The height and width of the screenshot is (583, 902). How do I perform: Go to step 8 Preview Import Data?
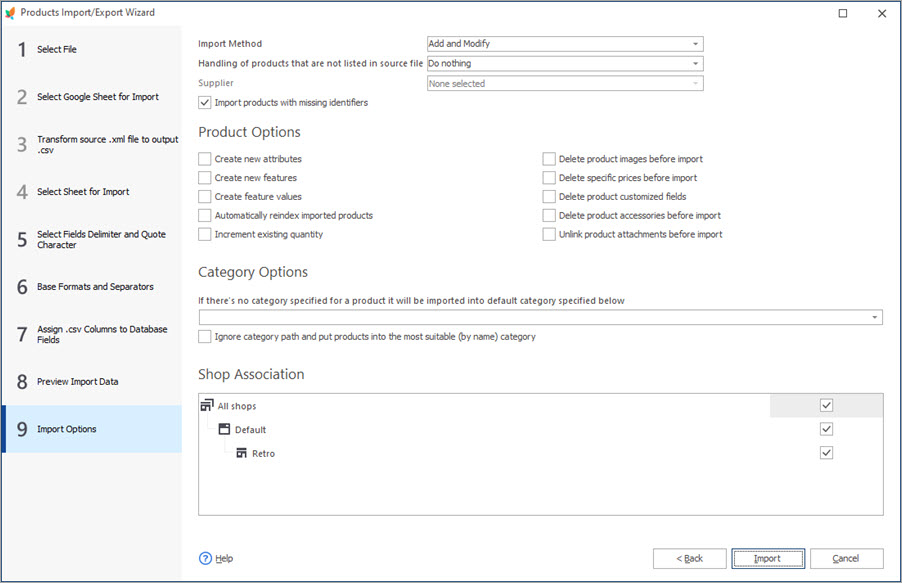coord(92,382)
